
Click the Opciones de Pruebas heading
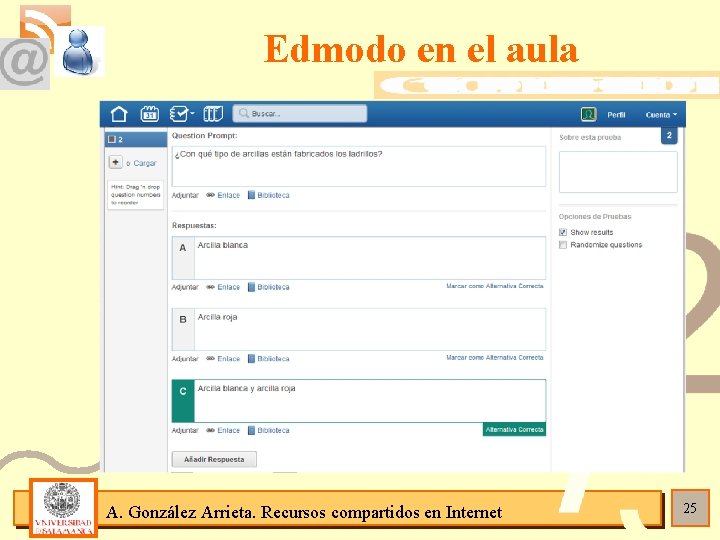tap(595, 216)
